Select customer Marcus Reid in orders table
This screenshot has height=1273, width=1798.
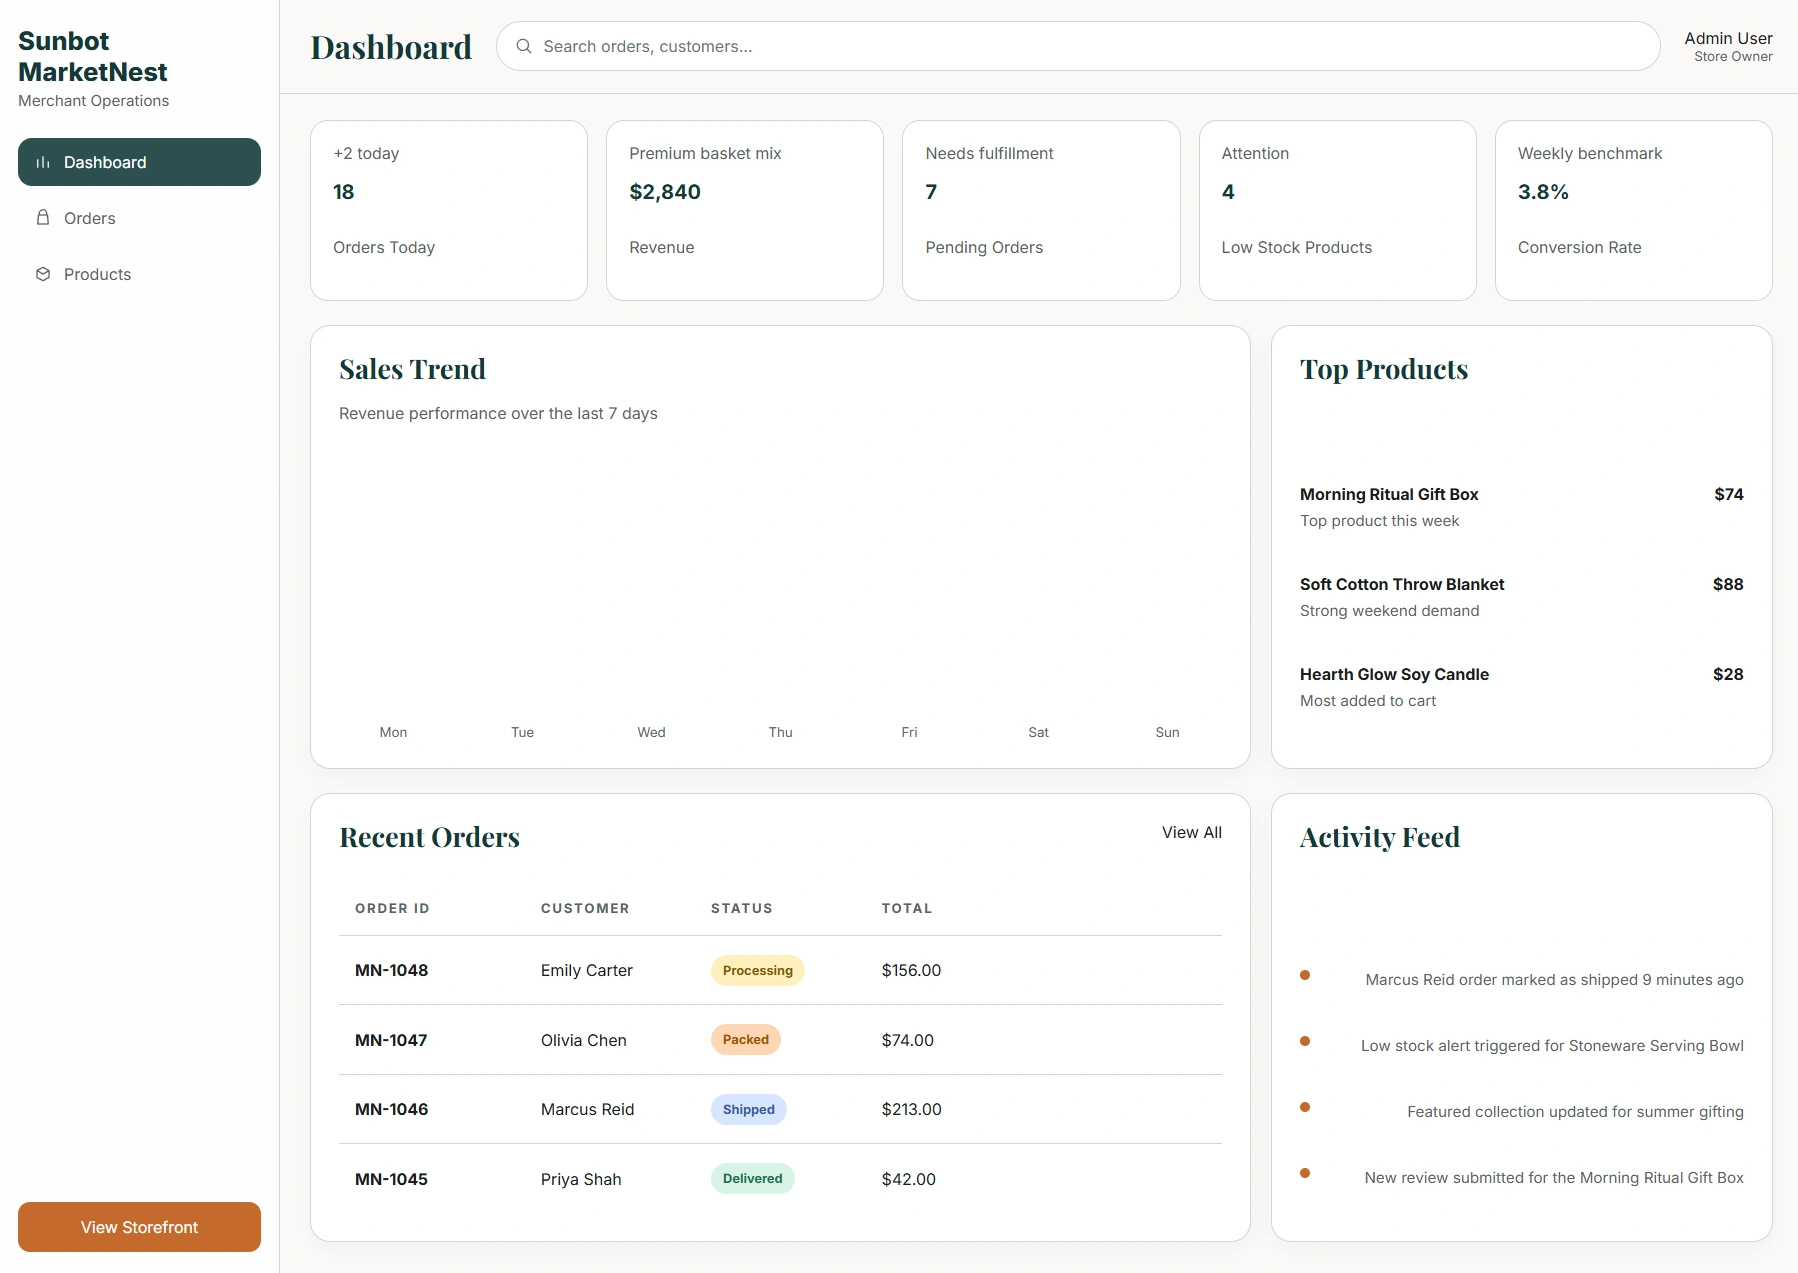pyautogui.click(x=588, y=1109)
